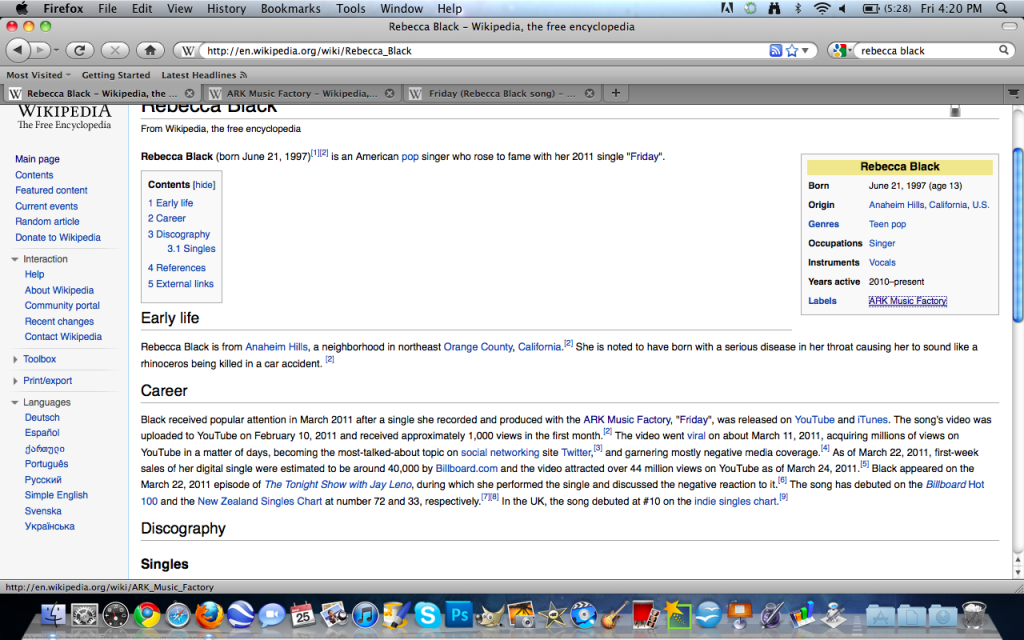
Task: Open the Latest Headlines bookmark feed
Action: coord(204,75)
